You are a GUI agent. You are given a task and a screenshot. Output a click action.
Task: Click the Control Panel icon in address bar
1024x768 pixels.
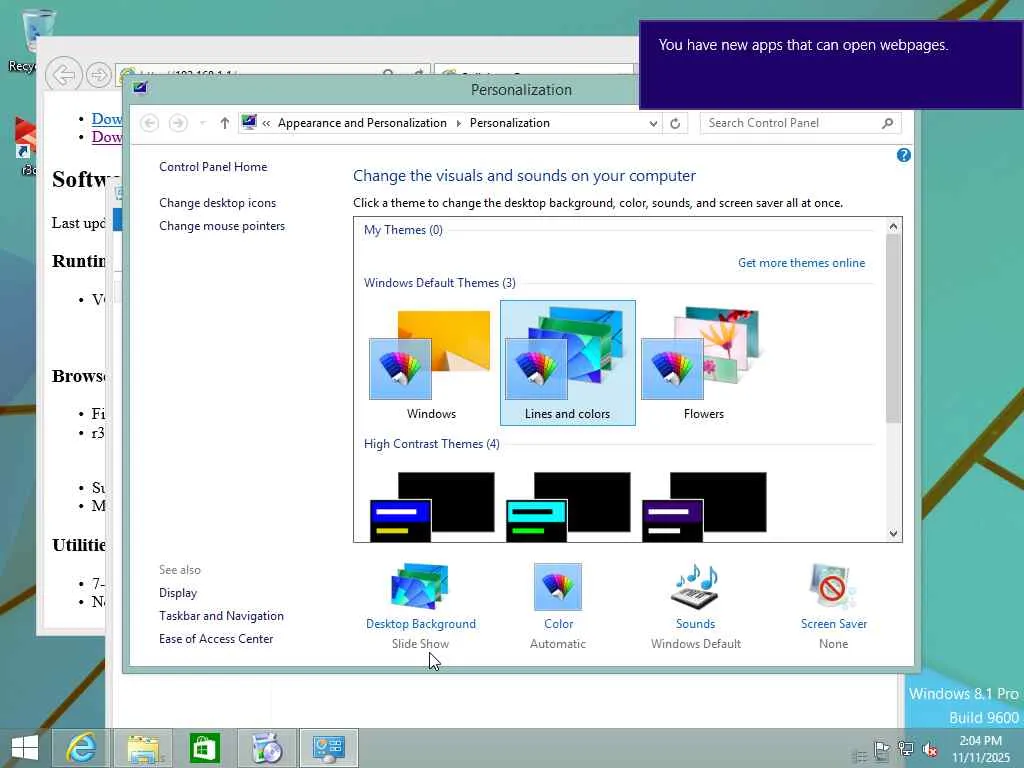tap(249, 122)
